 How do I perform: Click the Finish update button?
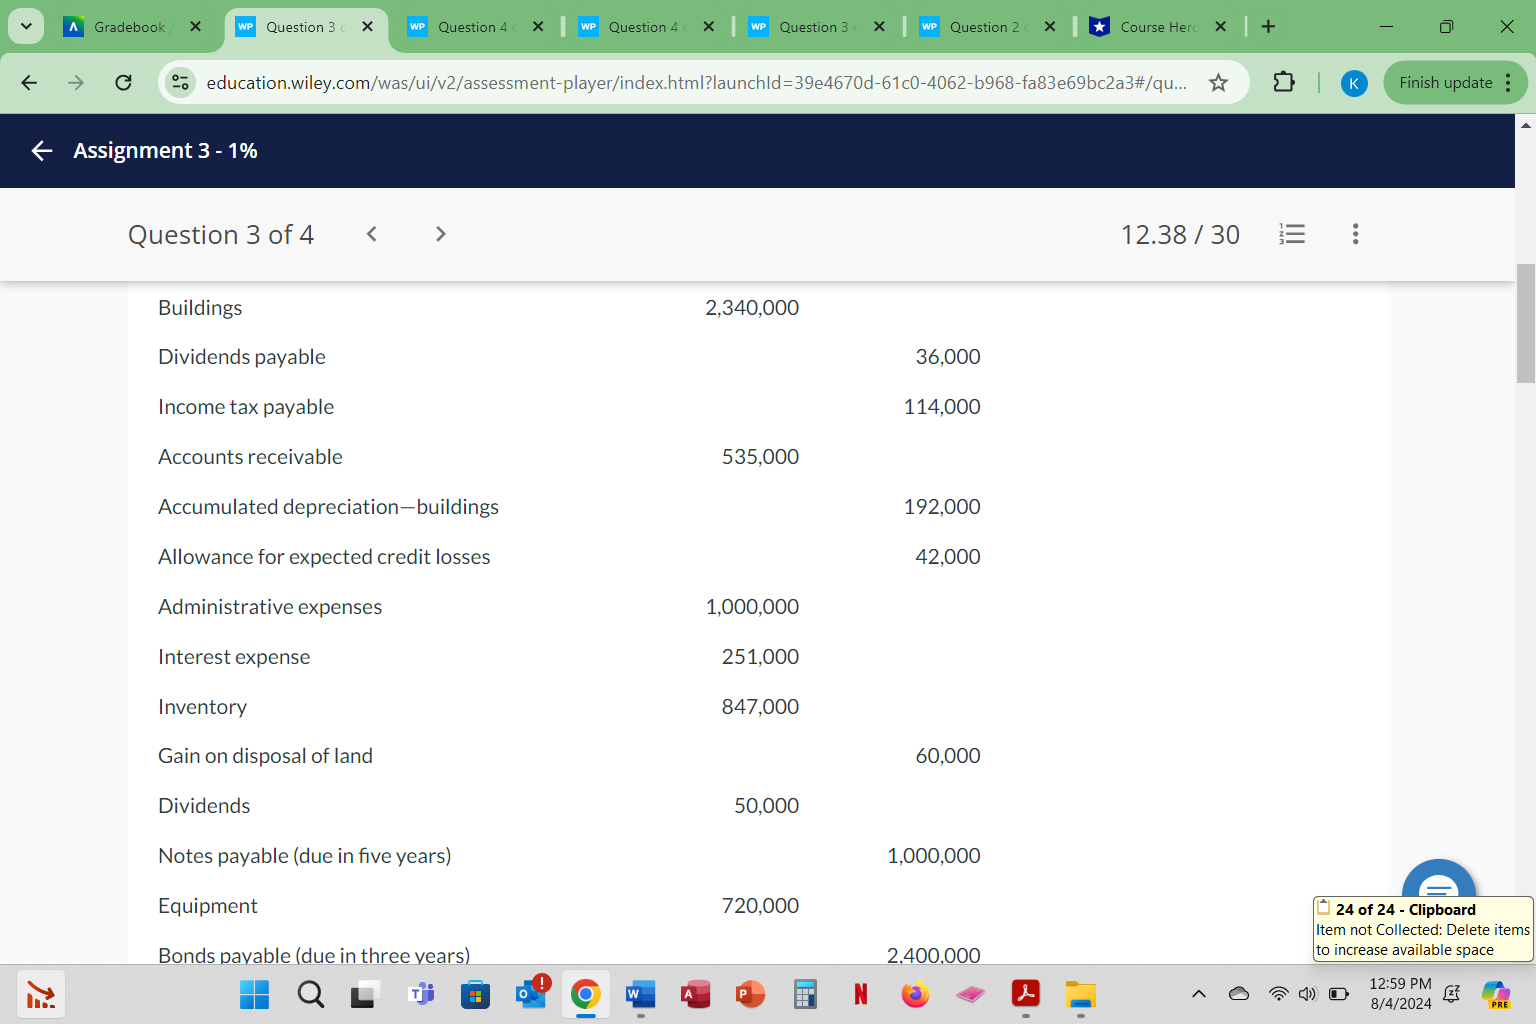coord(1446,83)
